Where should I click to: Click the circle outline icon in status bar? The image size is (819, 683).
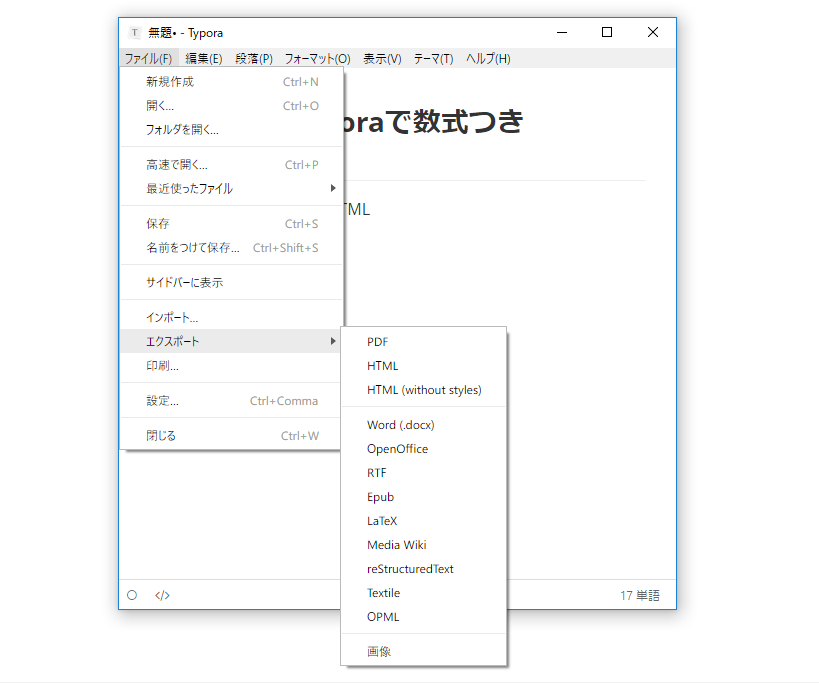click(x=132, y=594)
